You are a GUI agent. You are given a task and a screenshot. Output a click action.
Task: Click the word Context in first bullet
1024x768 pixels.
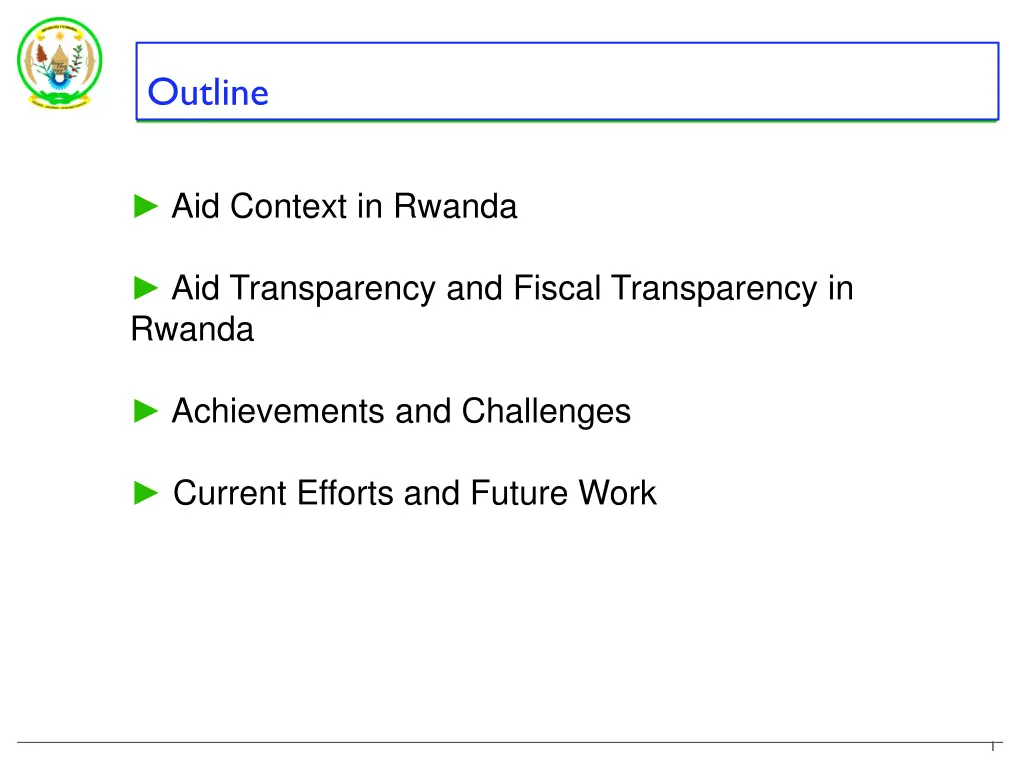[288, 206]
